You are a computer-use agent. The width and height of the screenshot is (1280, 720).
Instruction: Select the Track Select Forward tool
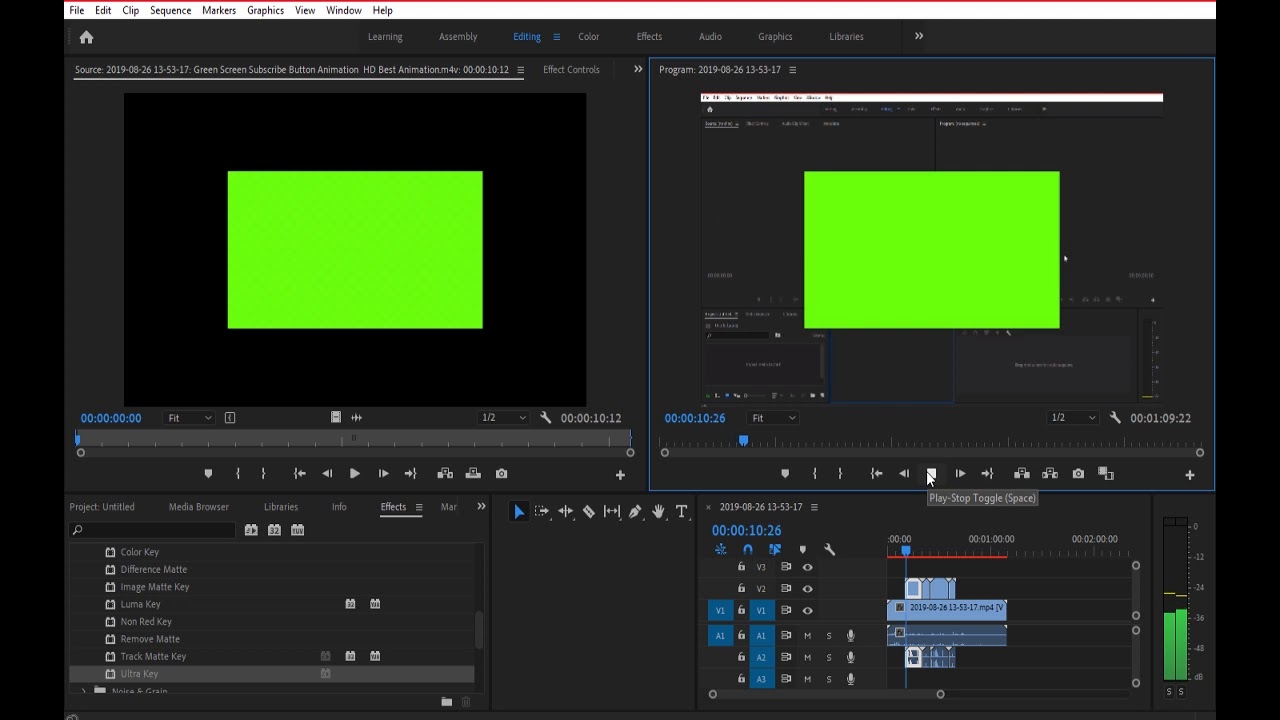[542, 511]
